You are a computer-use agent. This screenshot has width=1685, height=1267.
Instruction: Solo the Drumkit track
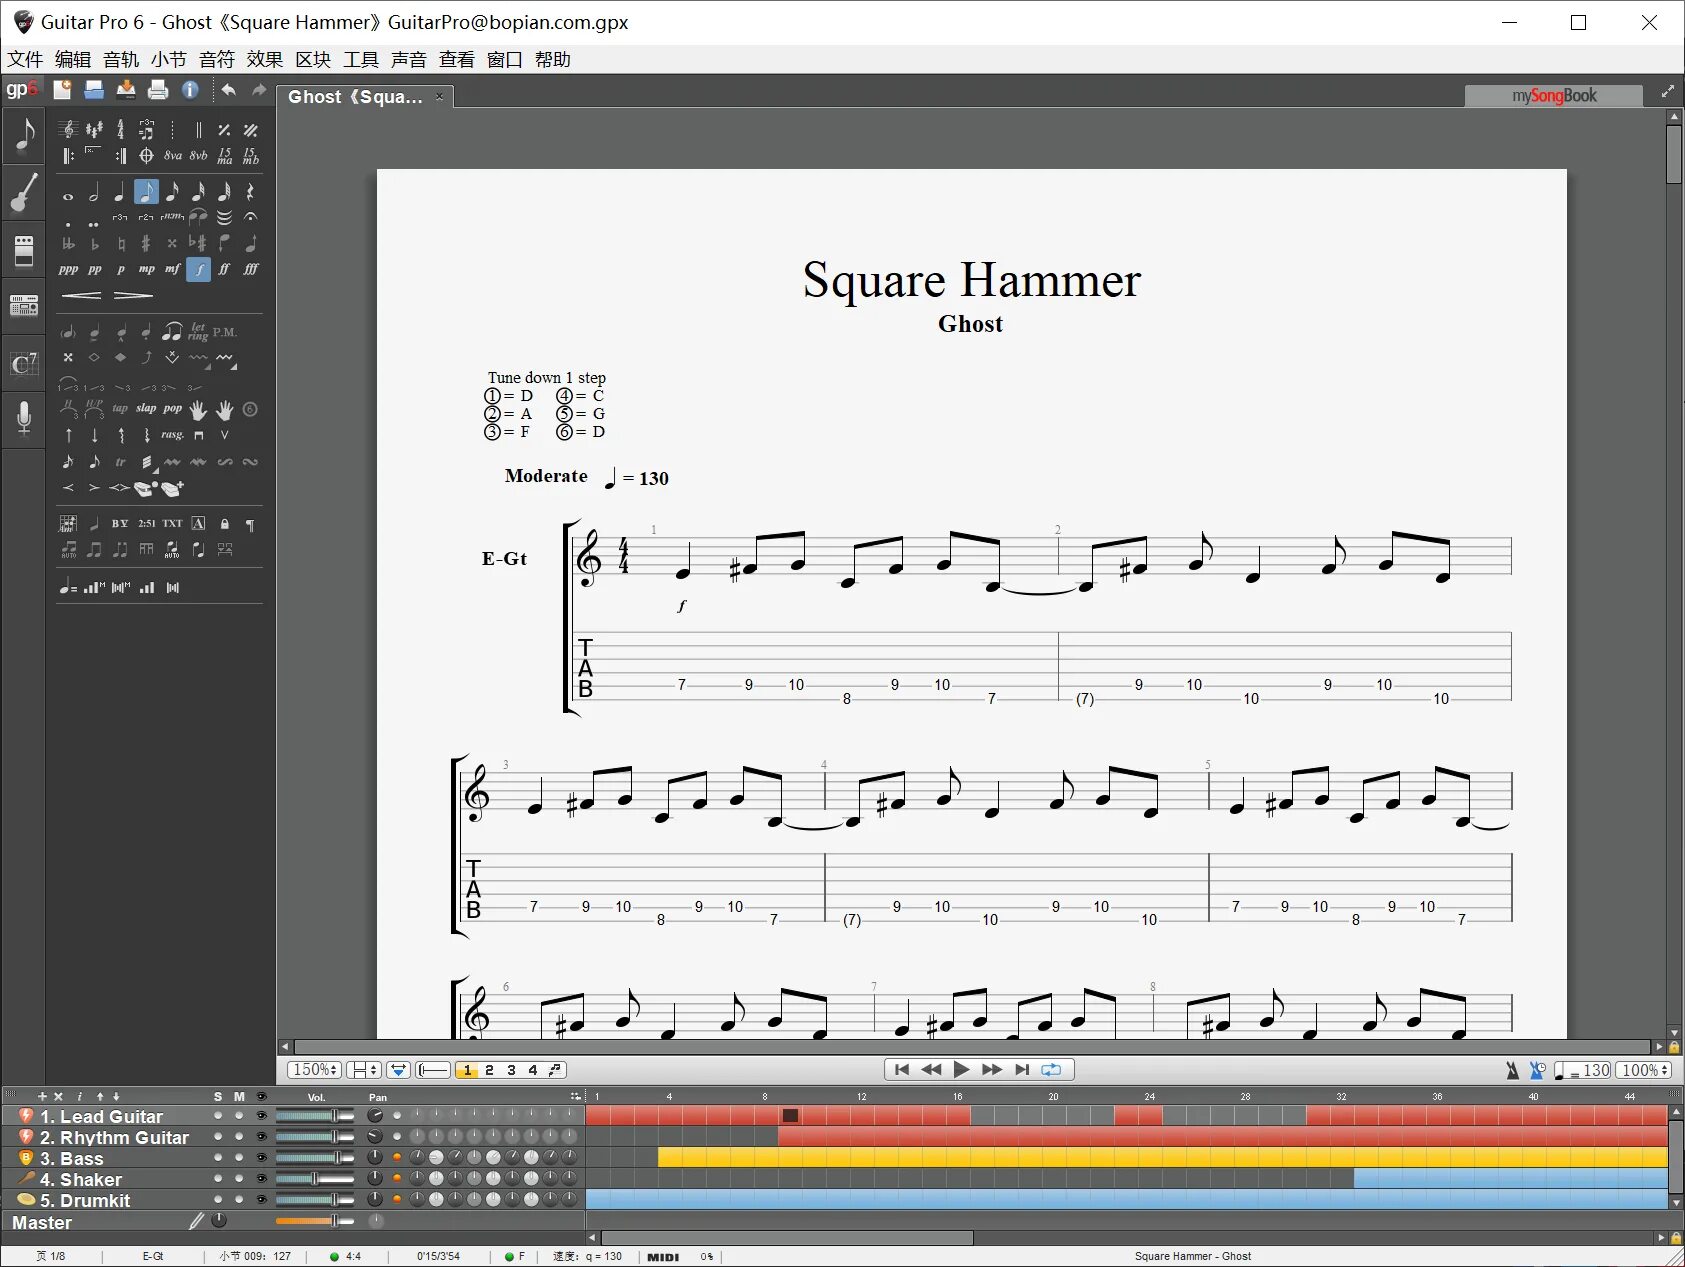point(218,1200)
